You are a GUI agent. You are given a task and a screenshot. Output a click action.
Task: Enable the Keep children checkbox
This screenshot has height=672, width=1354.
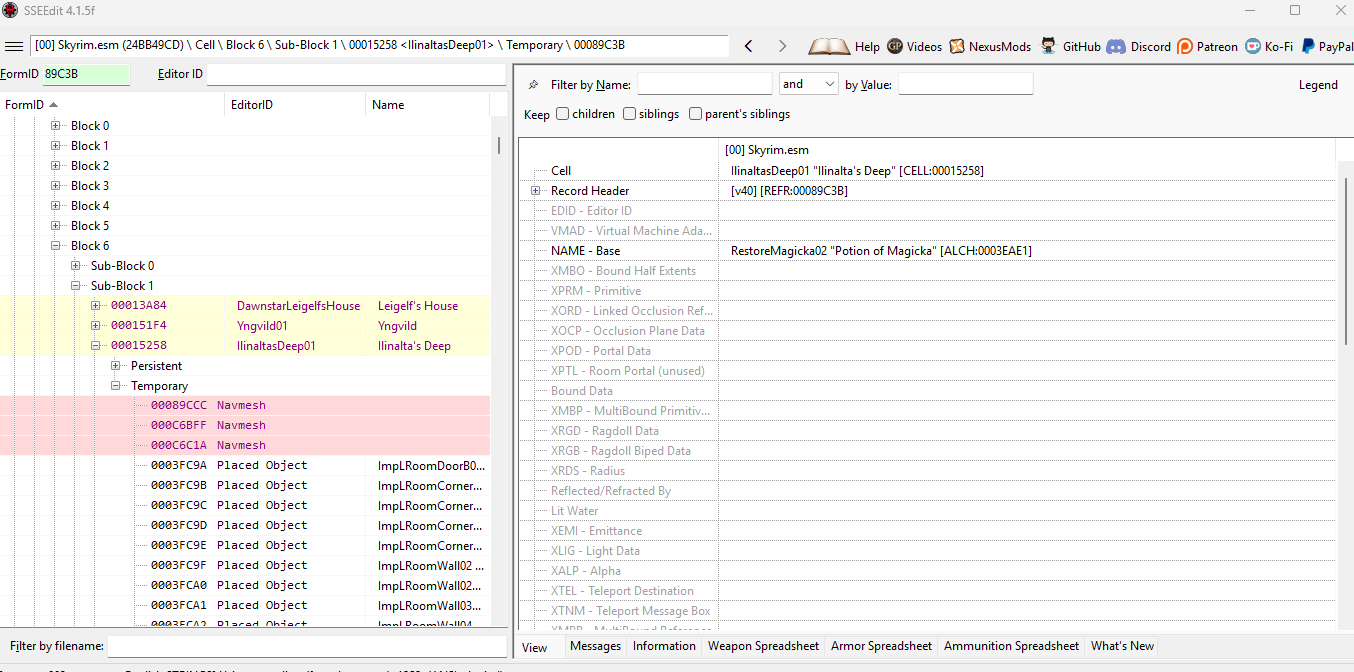563,114
